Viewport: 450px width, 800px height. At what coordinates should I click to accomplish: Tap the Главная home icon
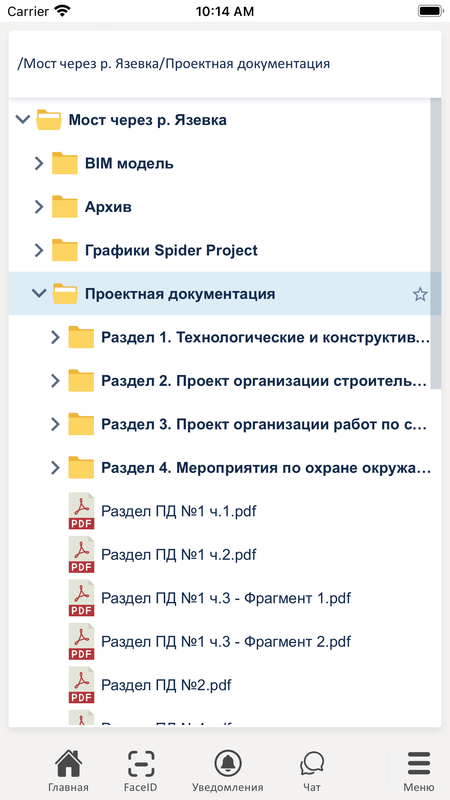[x=68, y=764]
